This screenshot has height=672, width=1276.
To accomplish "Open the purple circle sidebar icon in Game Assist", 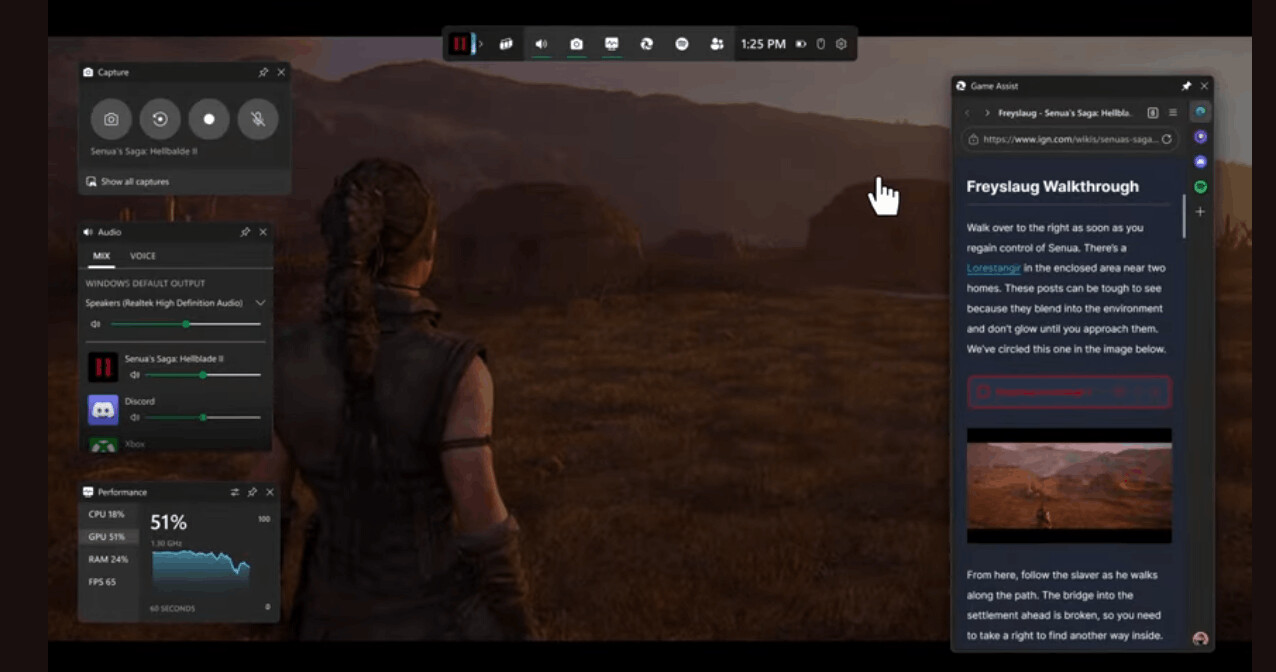I will (1200, 137).
